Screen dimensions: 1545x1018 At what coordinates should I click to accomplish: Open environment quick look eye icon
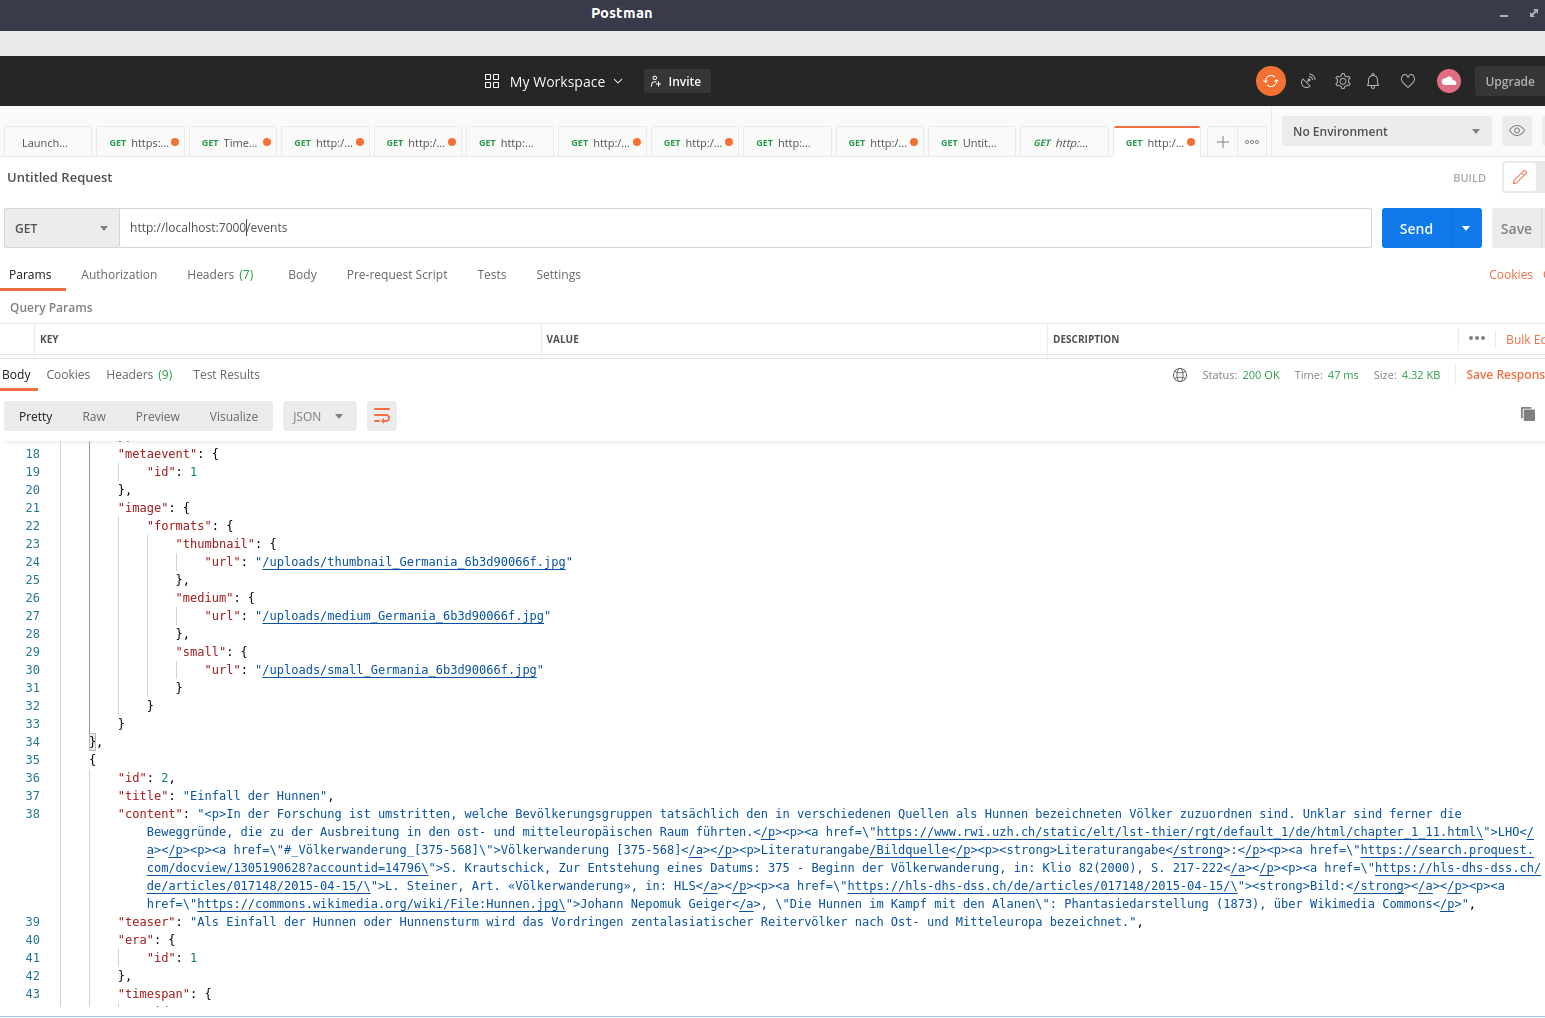[x=1517, y=131]
